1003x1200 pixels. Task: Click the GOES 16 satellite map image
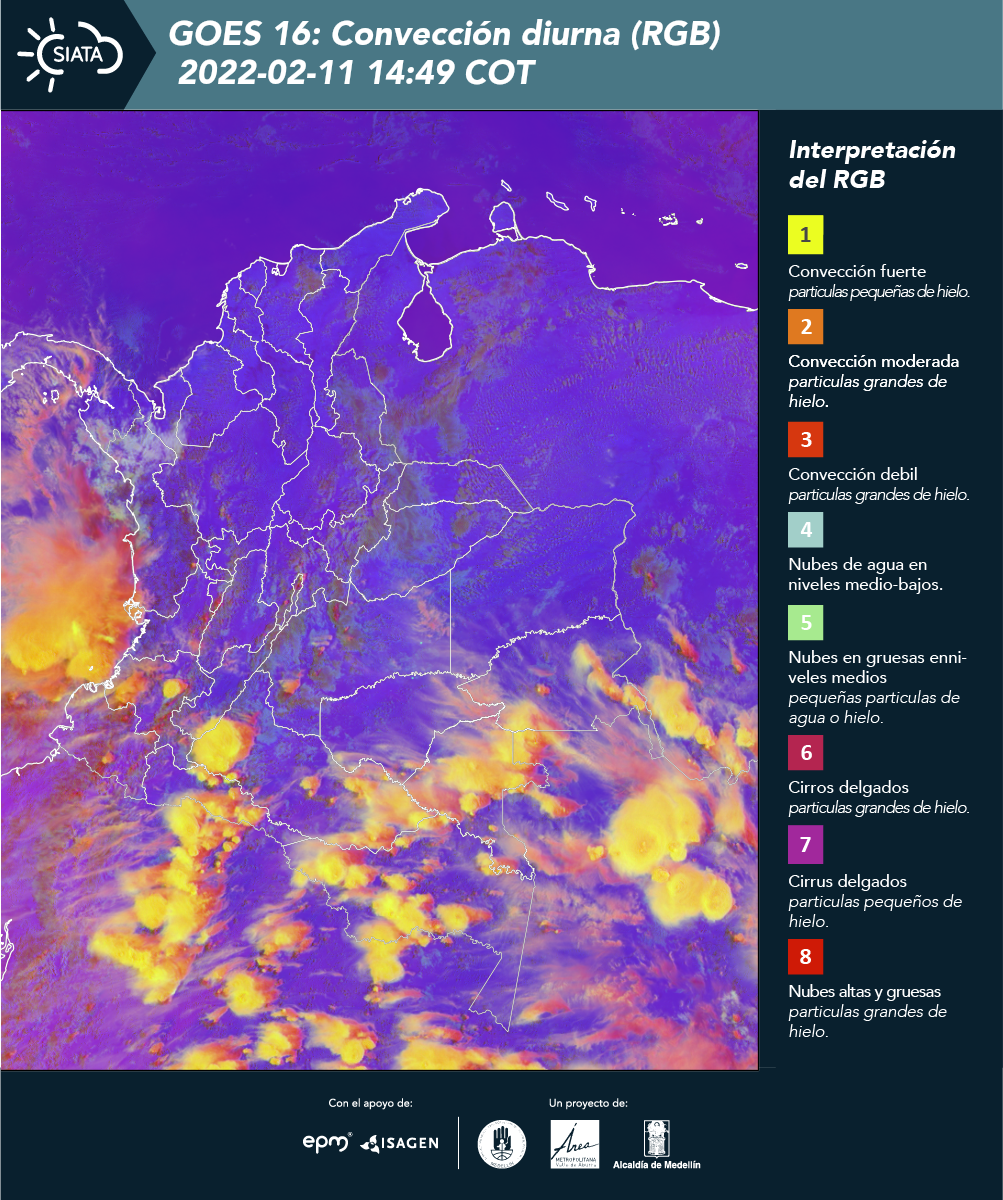click(x=380, y=590)
